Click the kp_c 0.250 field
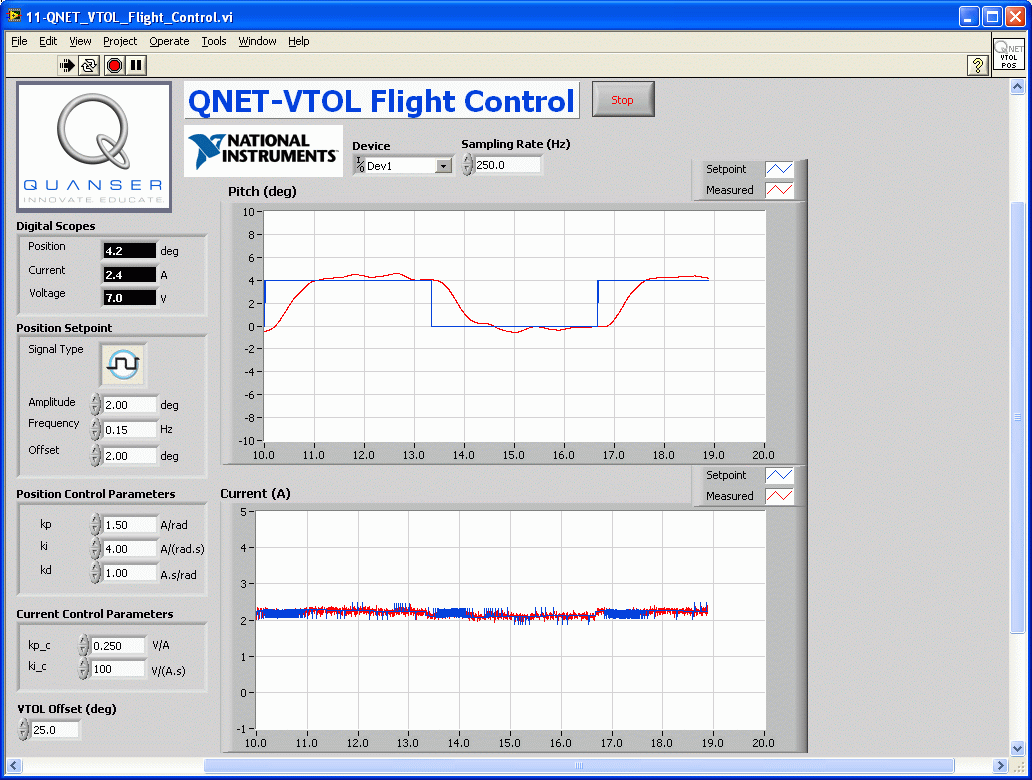The image size is (1032, 780). click(x=118, y=646)
